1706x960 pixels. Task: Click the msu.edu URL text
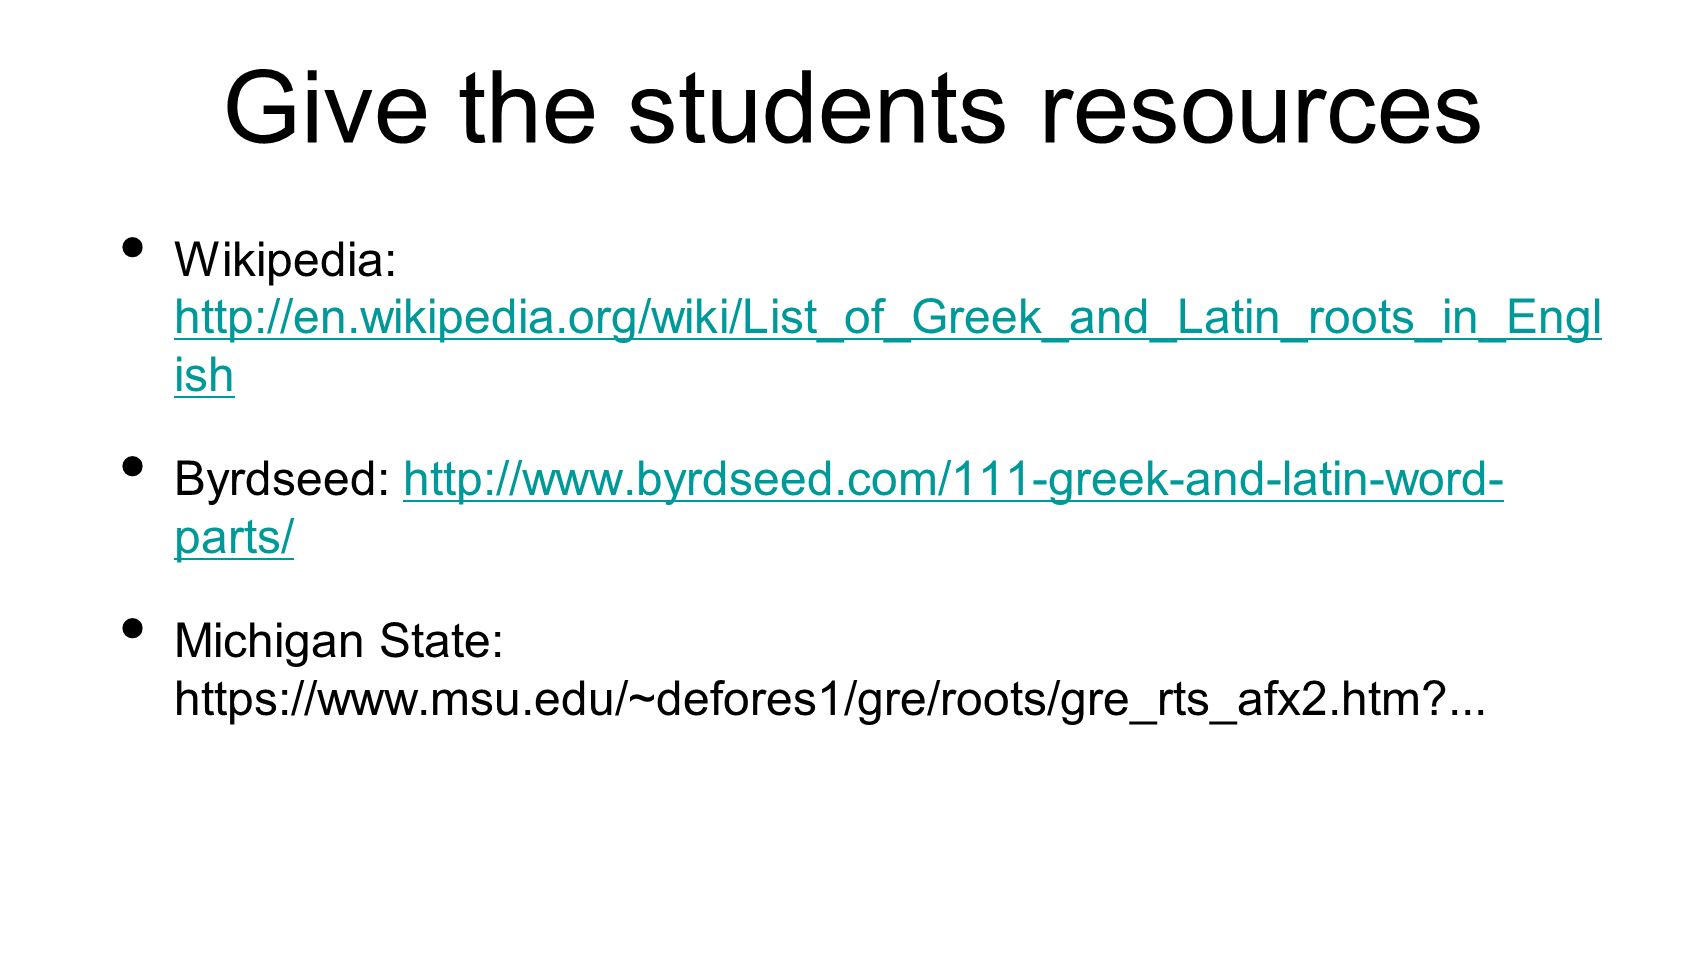830,698
